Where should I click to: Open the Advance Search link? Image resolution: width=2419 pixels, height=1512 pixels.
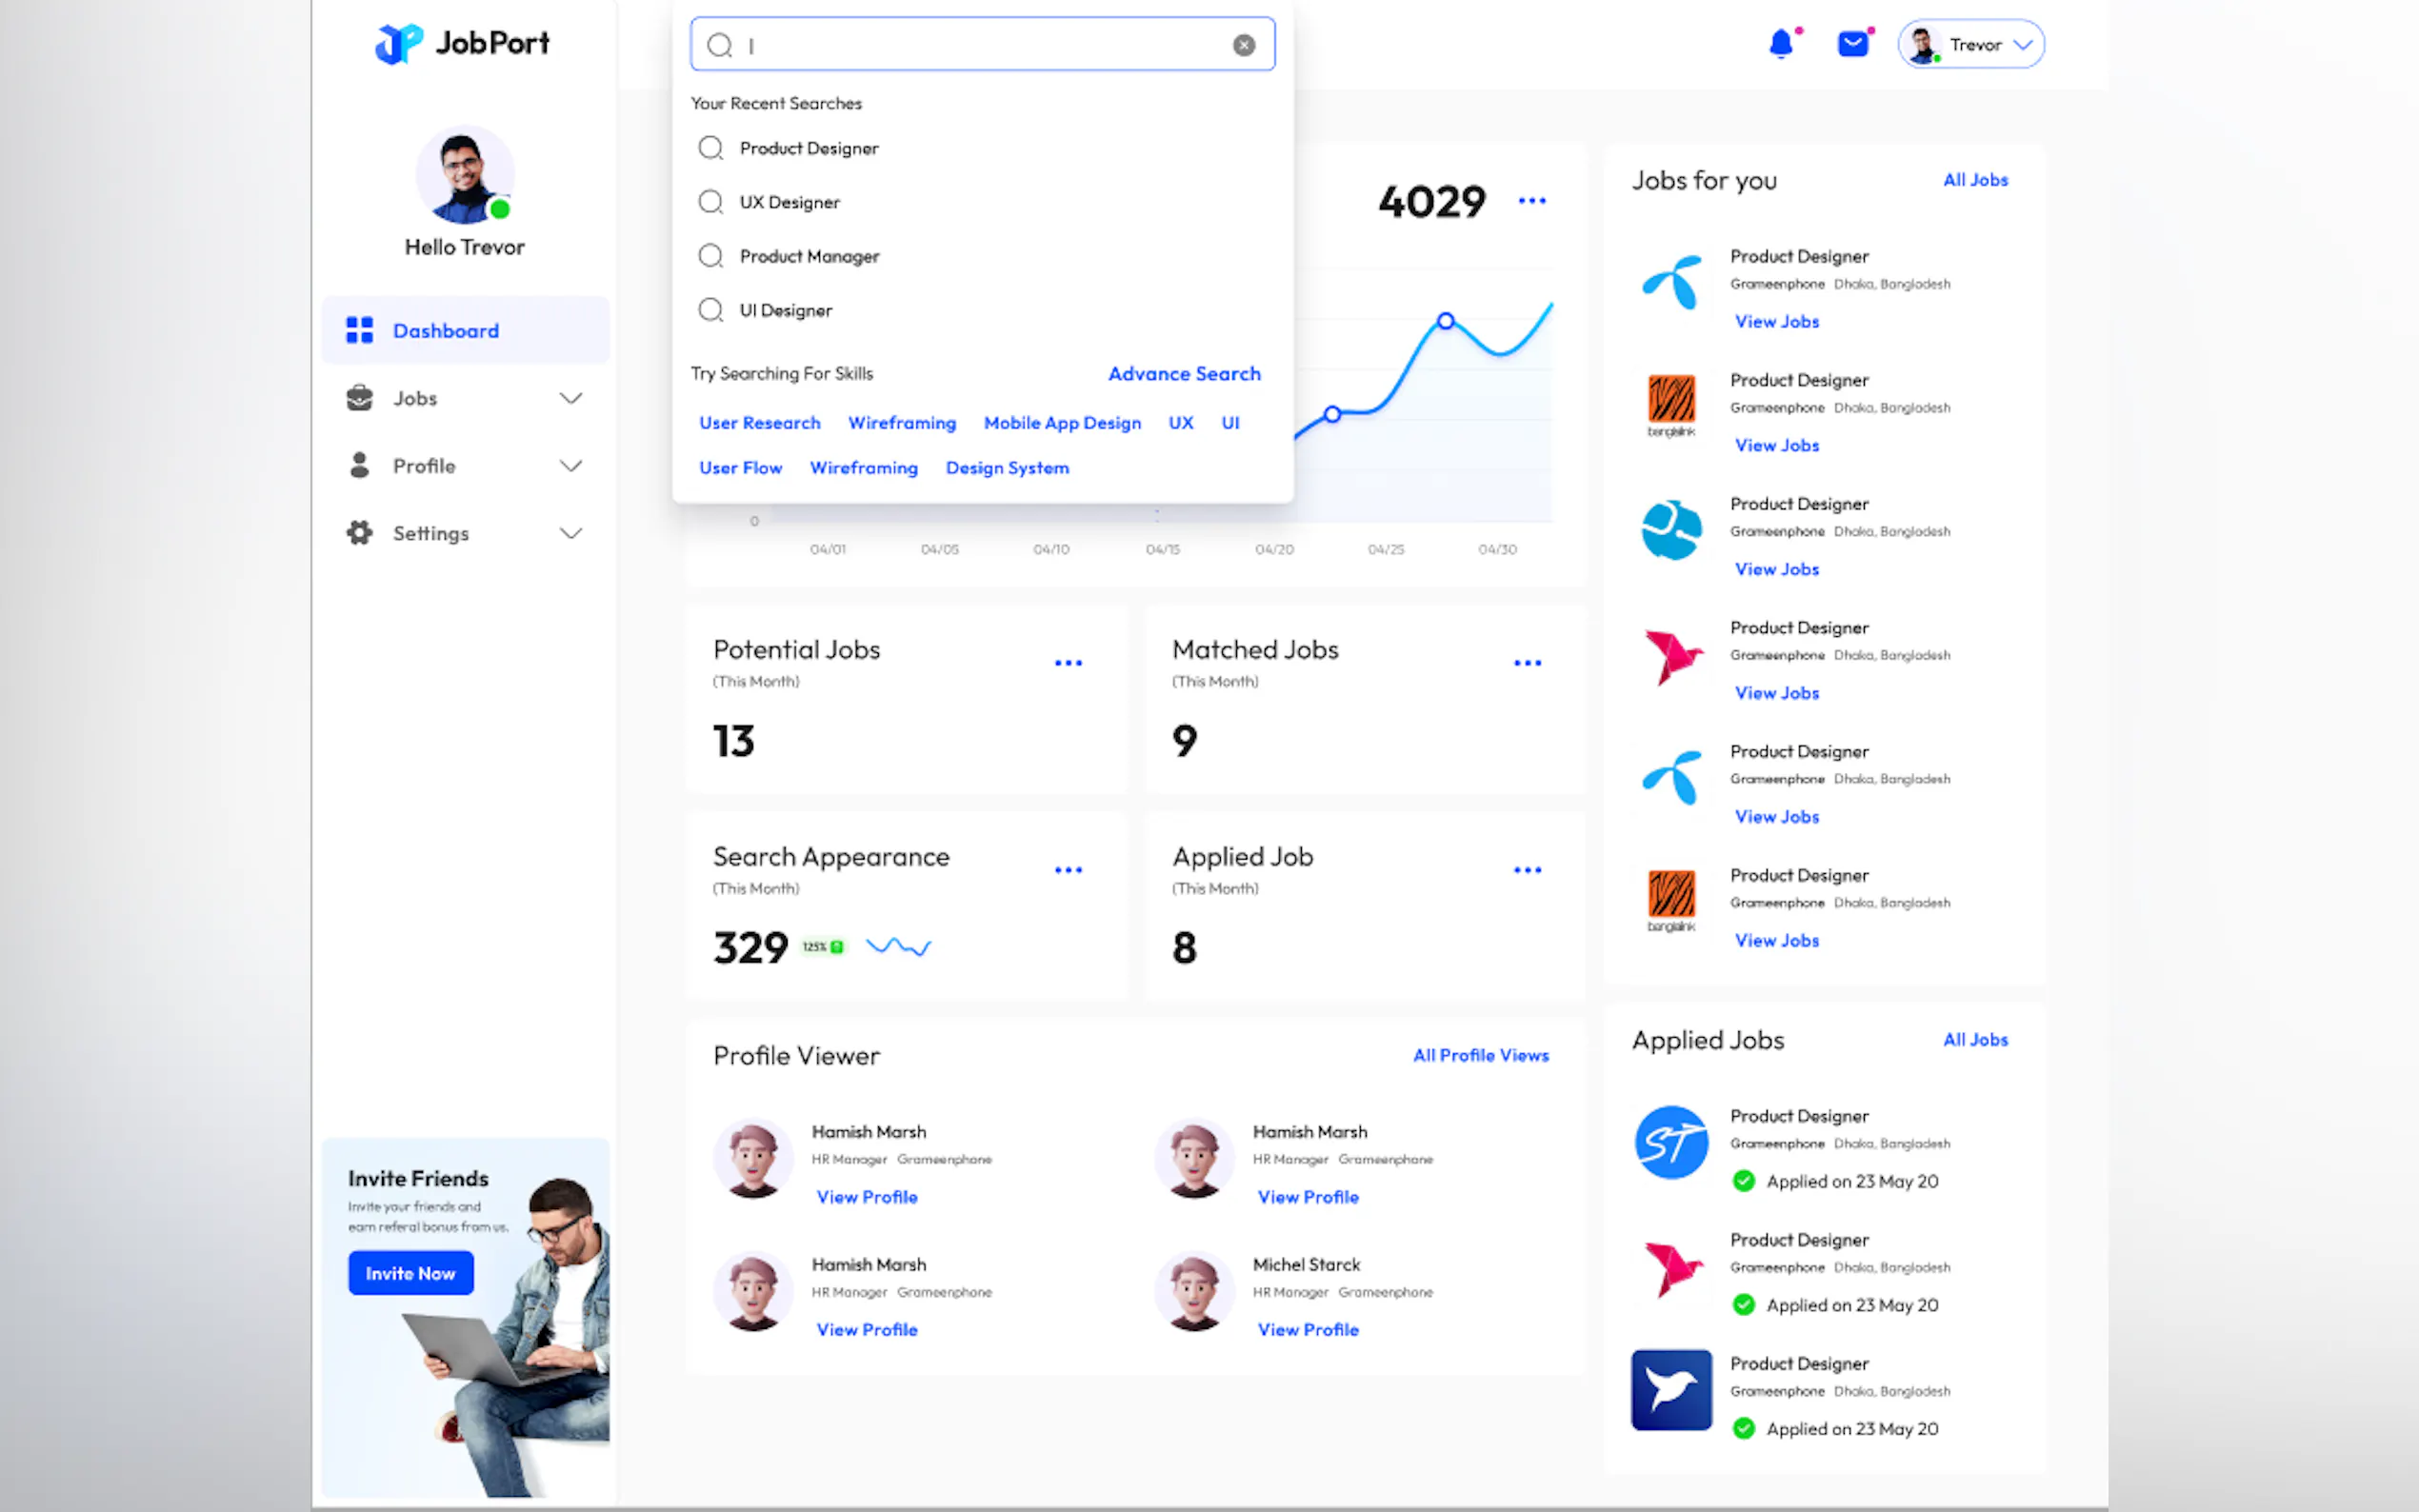tap(1184, 373)
